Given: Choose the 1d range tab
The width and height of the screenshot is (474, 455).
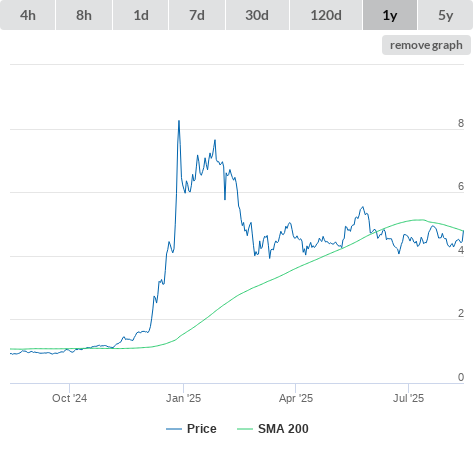Looking at the screenshot, I should click(x=141, y=15).
